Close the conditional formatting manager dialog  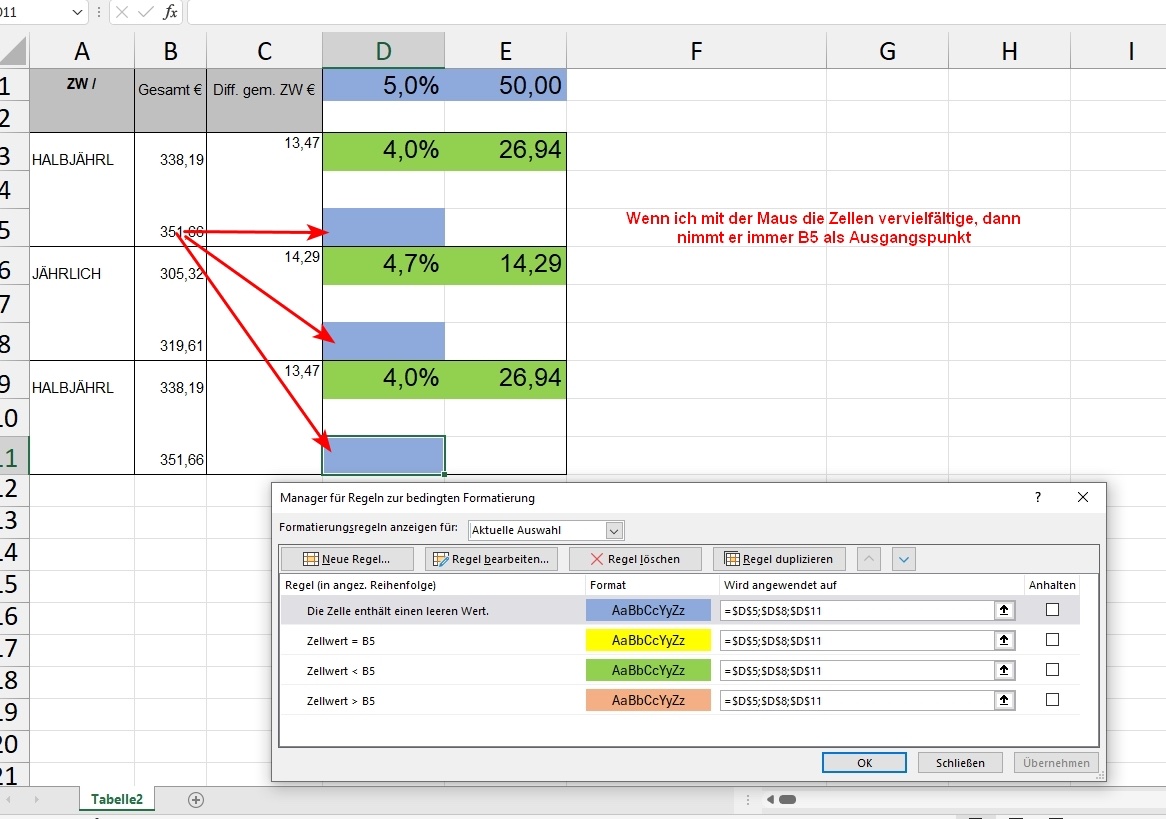pyautogui.click(x=1083, y=497)
